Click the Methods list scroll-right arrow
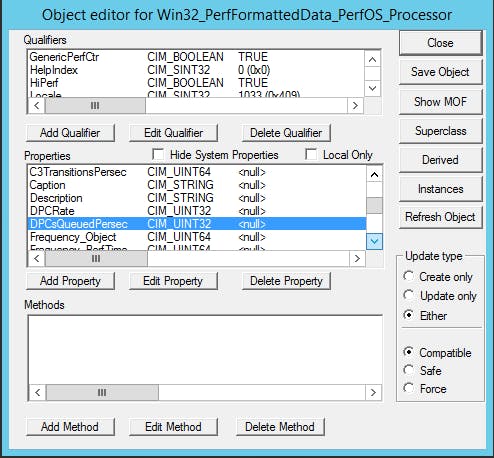 tap(373, 392)
